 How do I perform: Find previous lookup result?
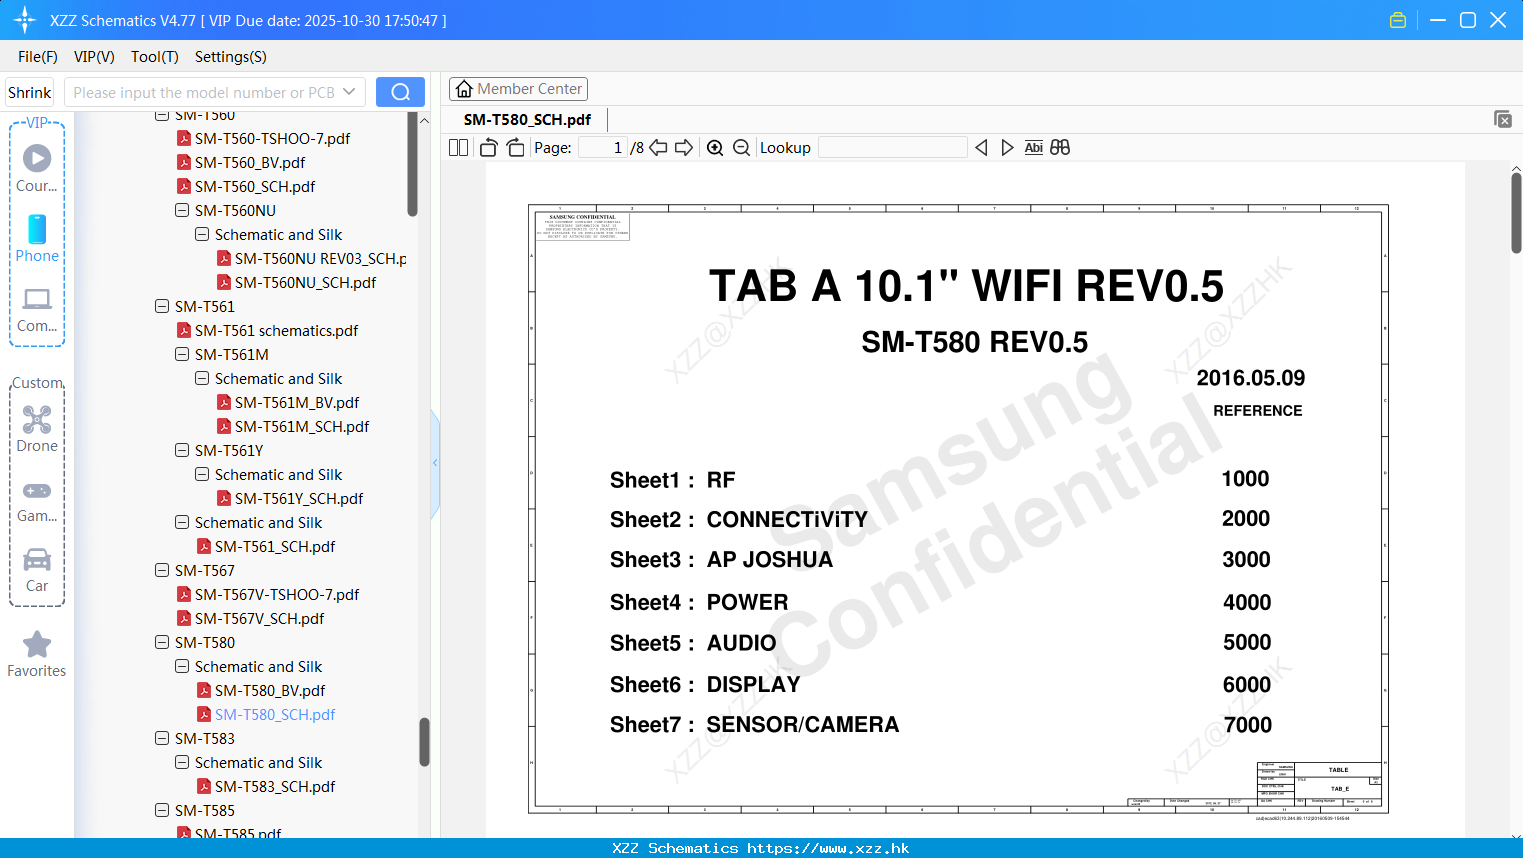[x=981, y=147]
